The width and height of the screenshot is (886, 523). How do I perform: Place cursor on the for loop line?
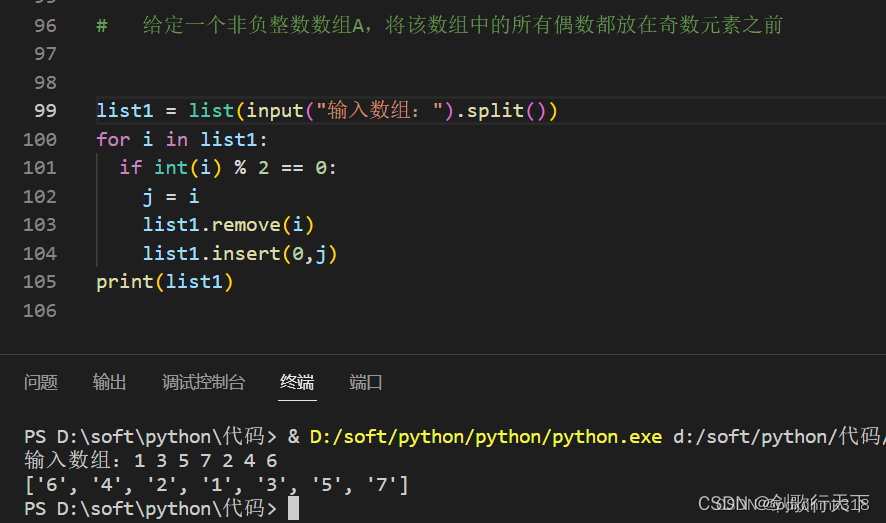pos(182,139)
